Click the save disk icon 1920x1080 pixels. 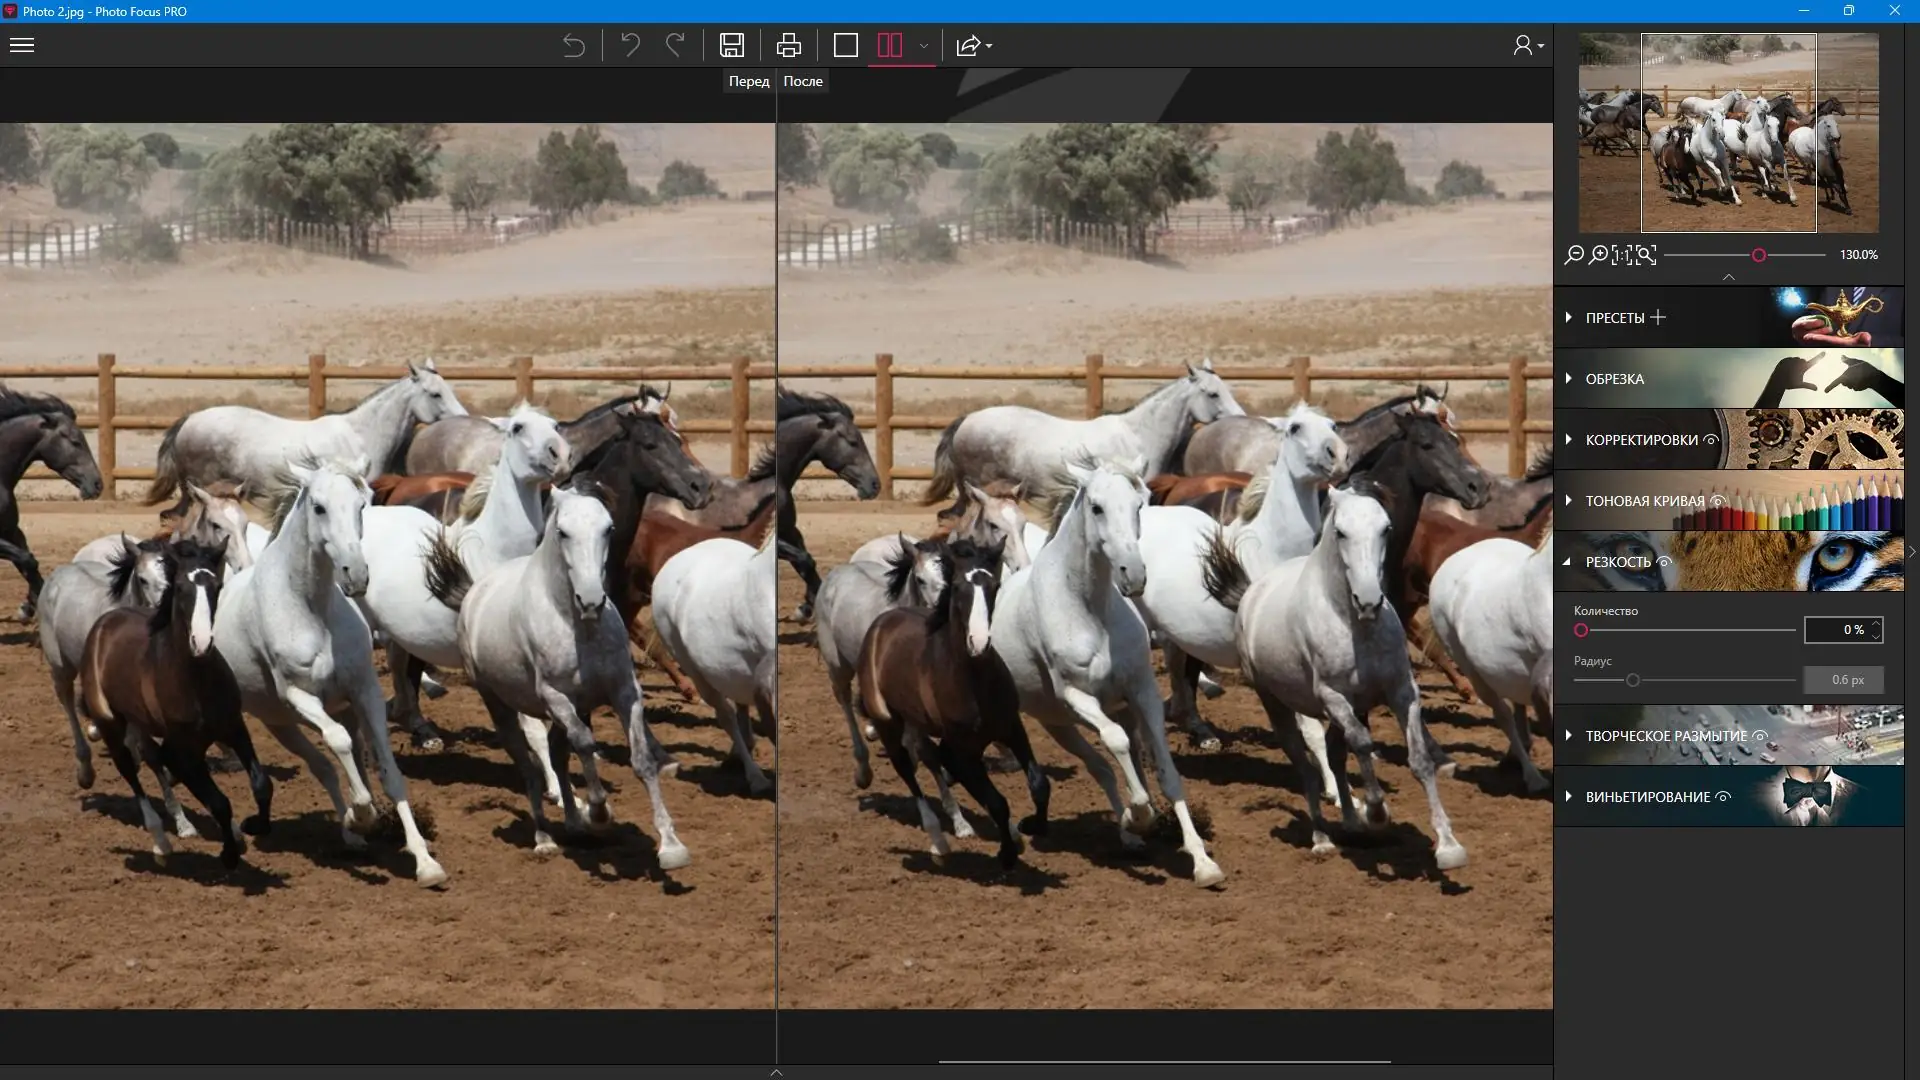tap(731, 45)
